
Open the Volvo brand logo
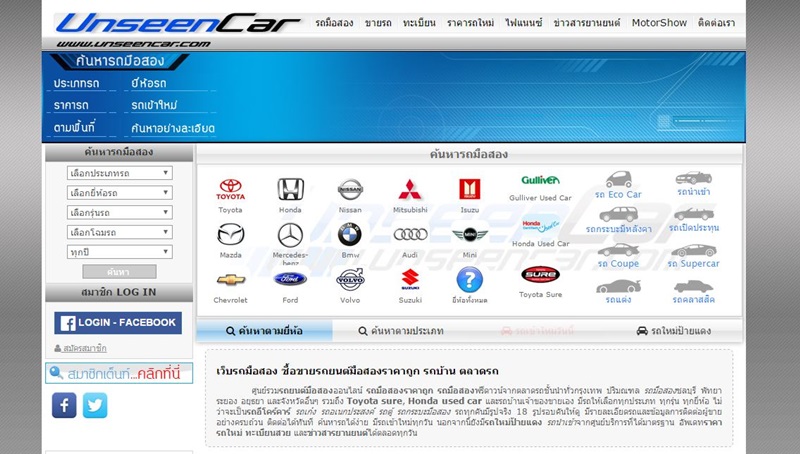[x=350, y=279]
